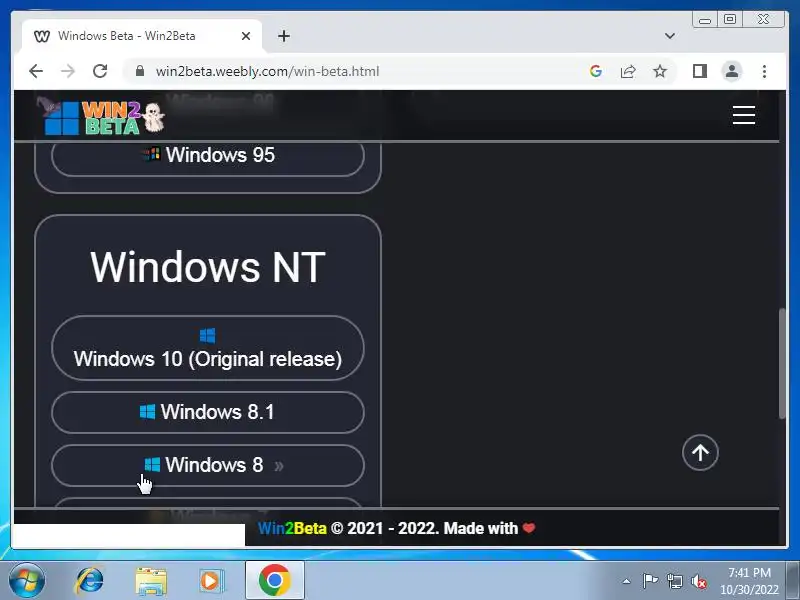Open the taskbar clock and date

click(x=749, y=581)
